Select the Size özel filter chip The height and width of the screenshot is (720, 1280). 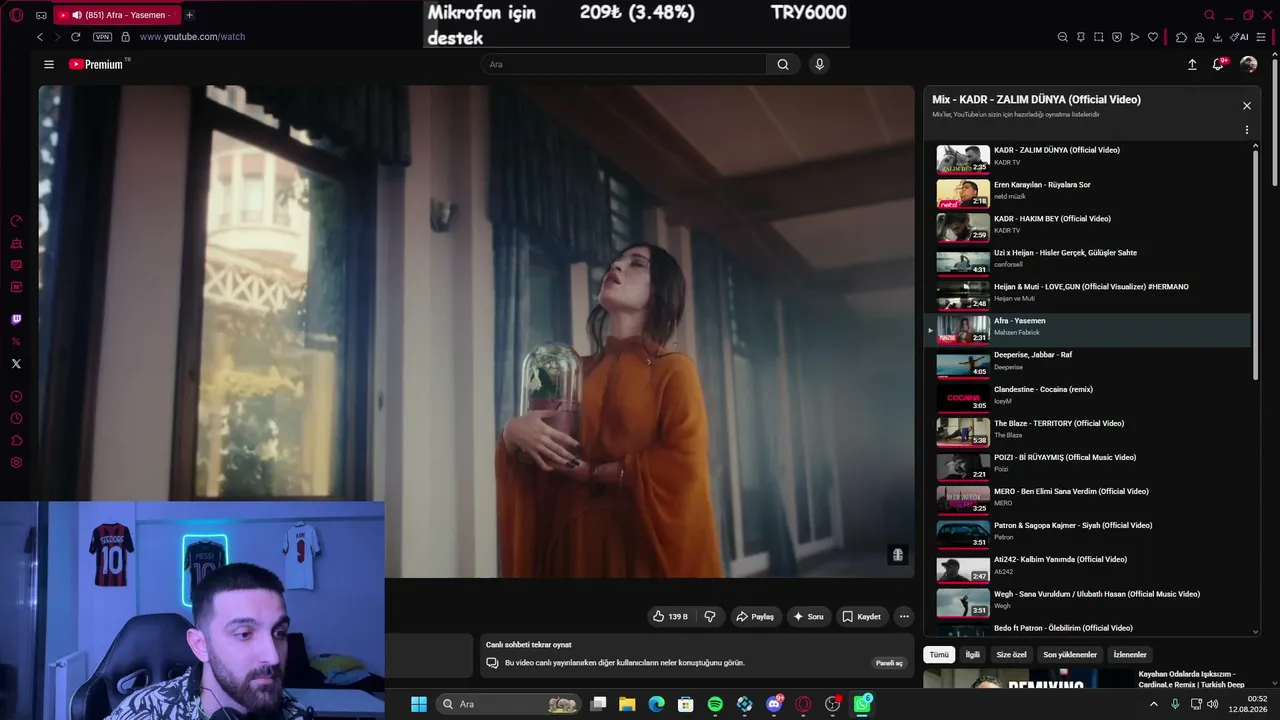click(x=1012, y=655)
